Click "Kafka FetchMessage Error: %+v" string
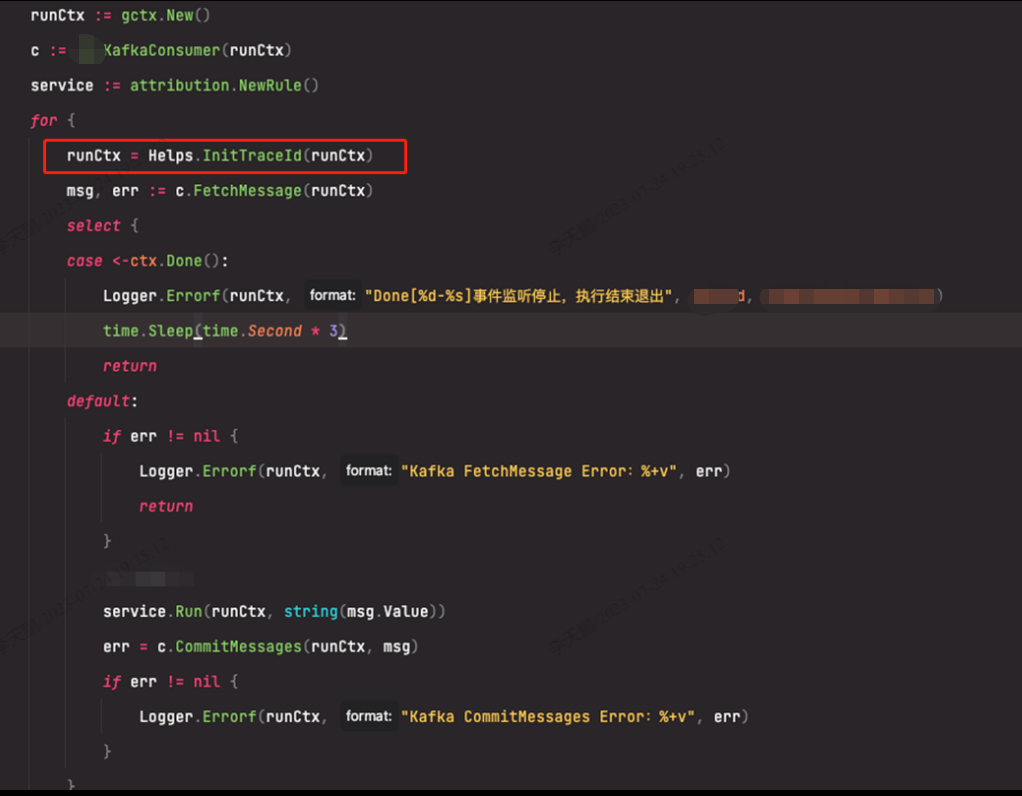 point(539,471)
